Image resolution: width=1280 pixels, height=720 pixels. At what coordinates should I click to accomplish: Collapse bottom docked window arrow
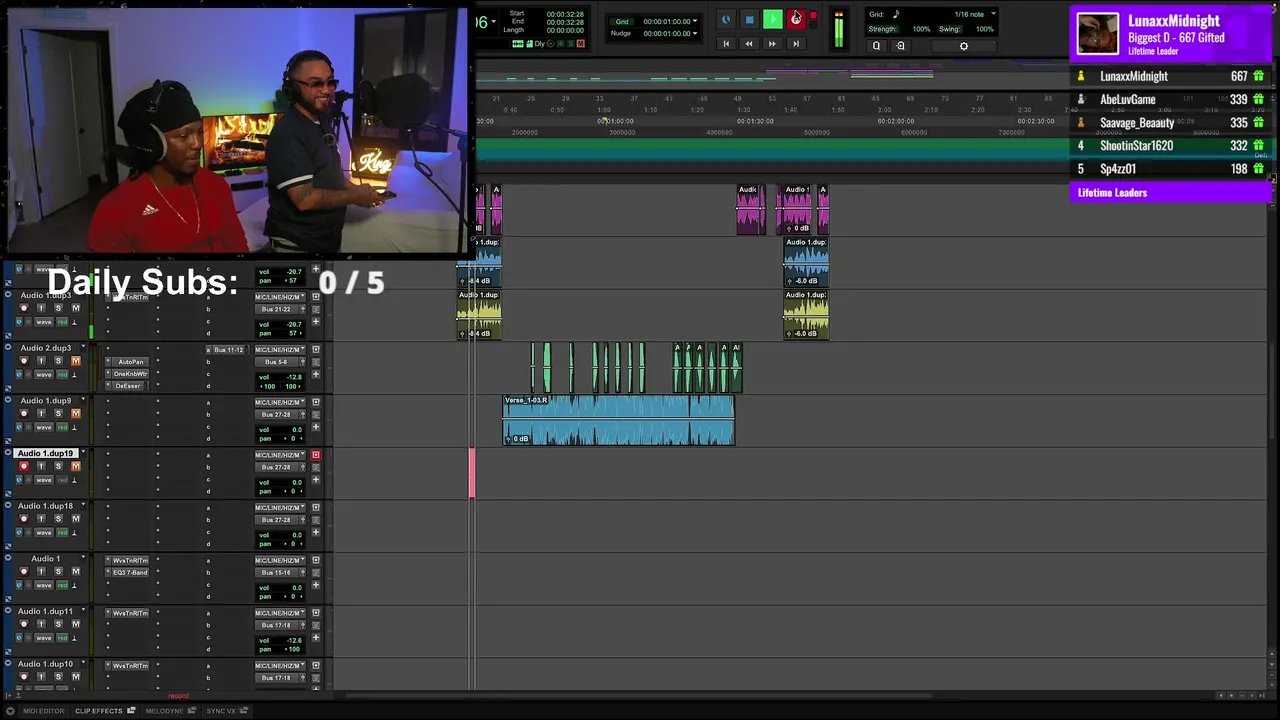coord(11,711)
